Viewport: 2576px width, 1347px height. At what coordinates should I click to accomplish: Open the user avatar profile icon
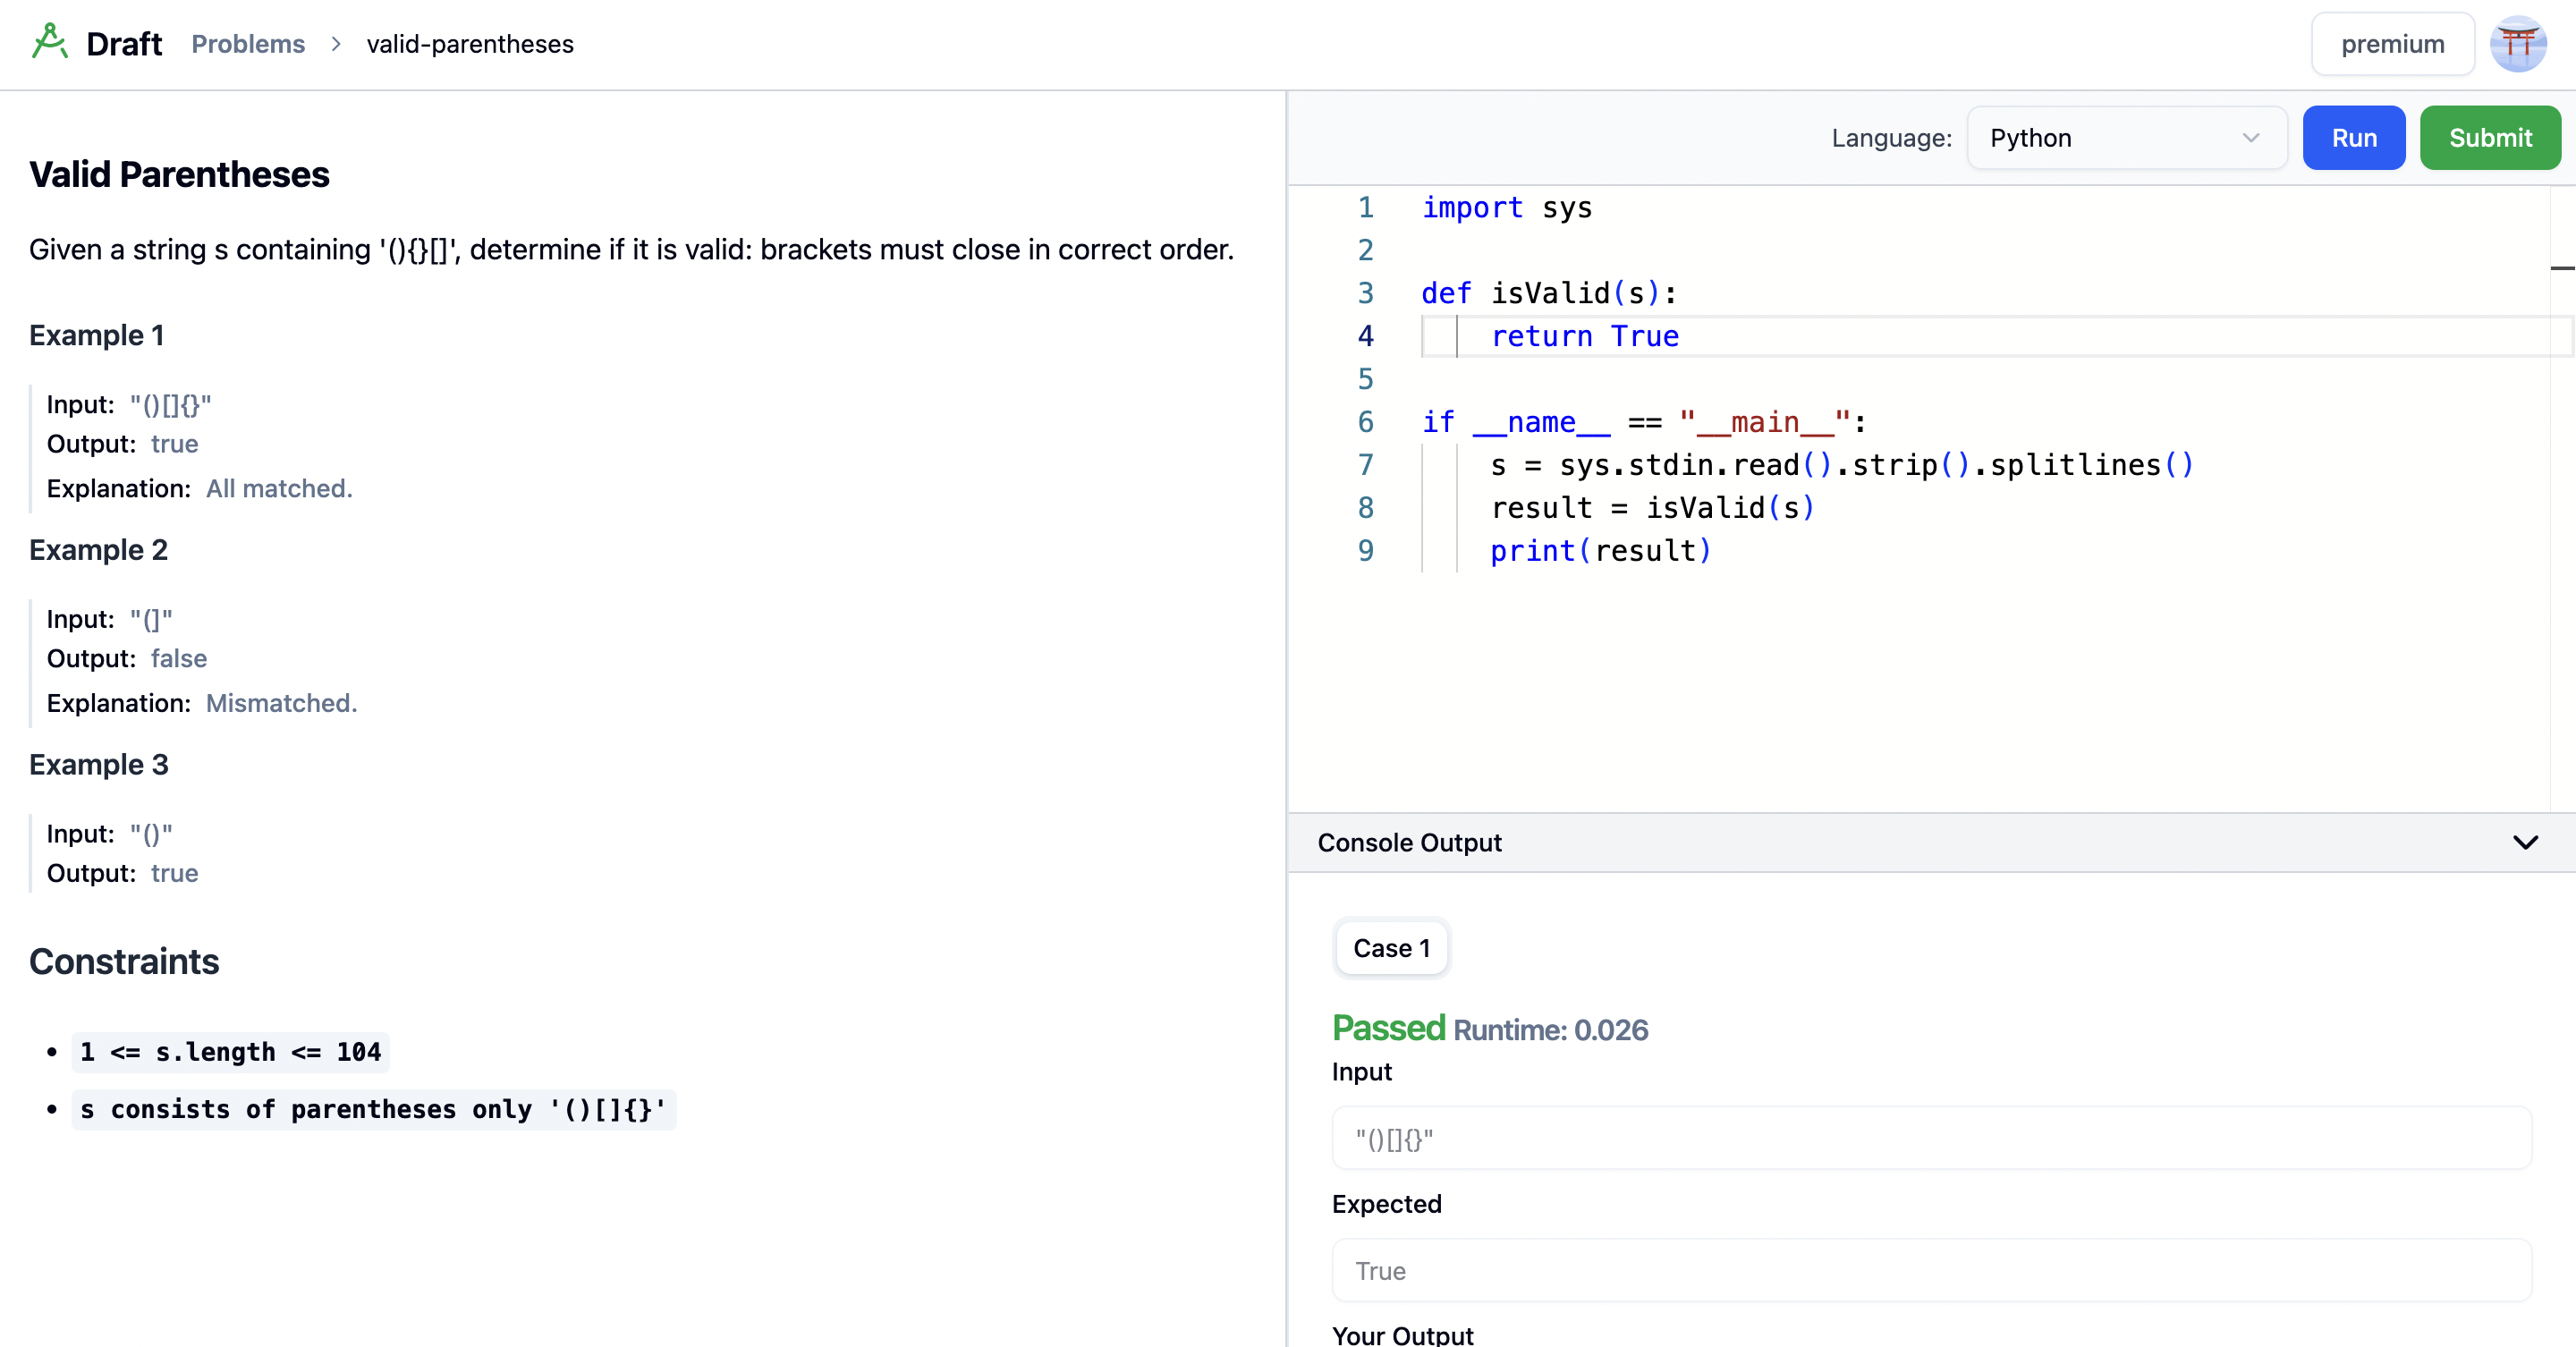click(x=2517, y=44)
